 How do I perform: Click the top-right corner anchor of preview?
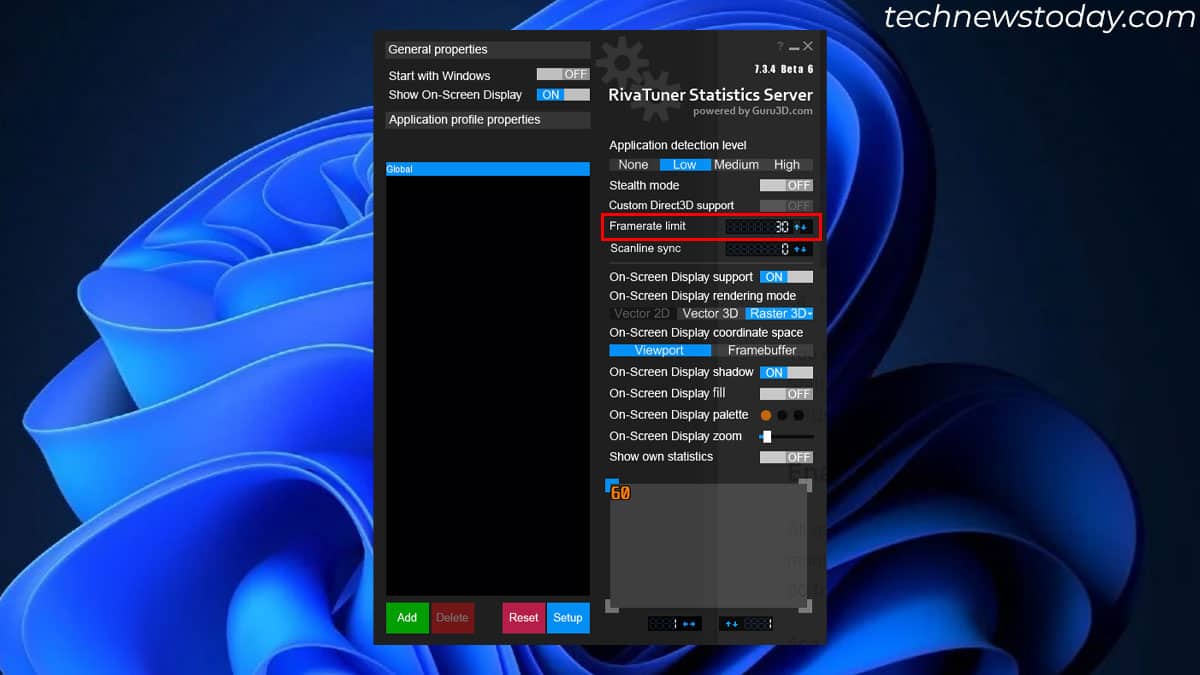[806, 486]
